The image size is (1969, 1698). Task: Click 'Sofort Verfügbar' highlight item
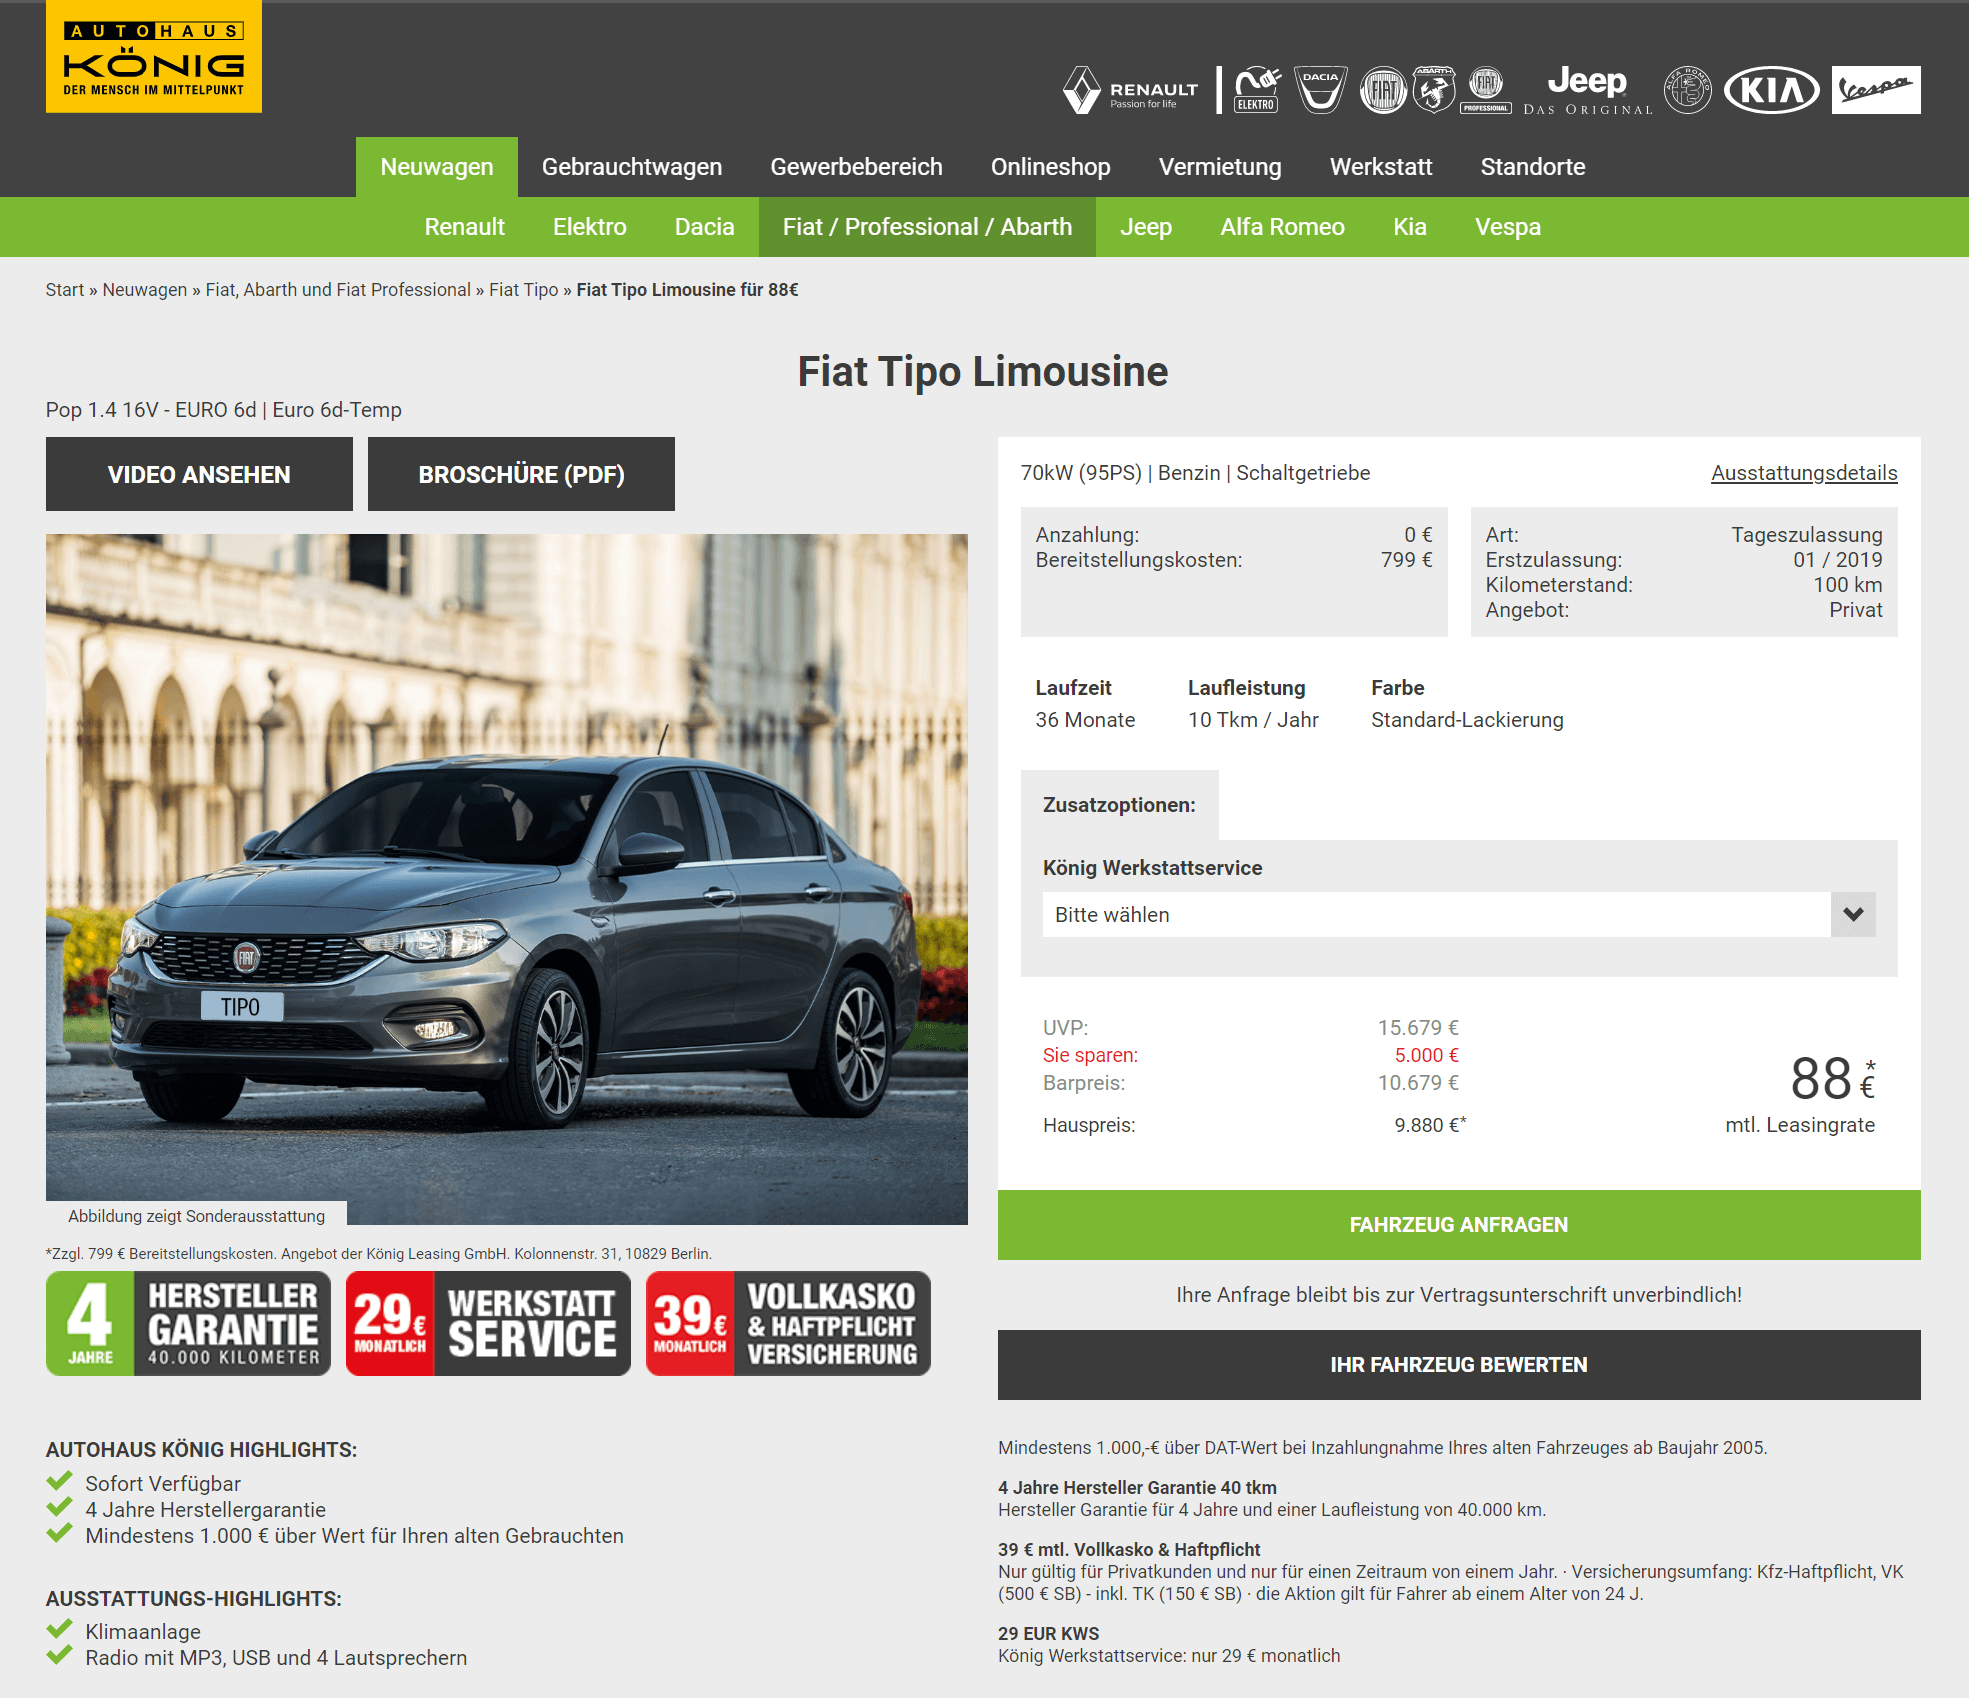pyautogui.click(x=163, y=1484)
